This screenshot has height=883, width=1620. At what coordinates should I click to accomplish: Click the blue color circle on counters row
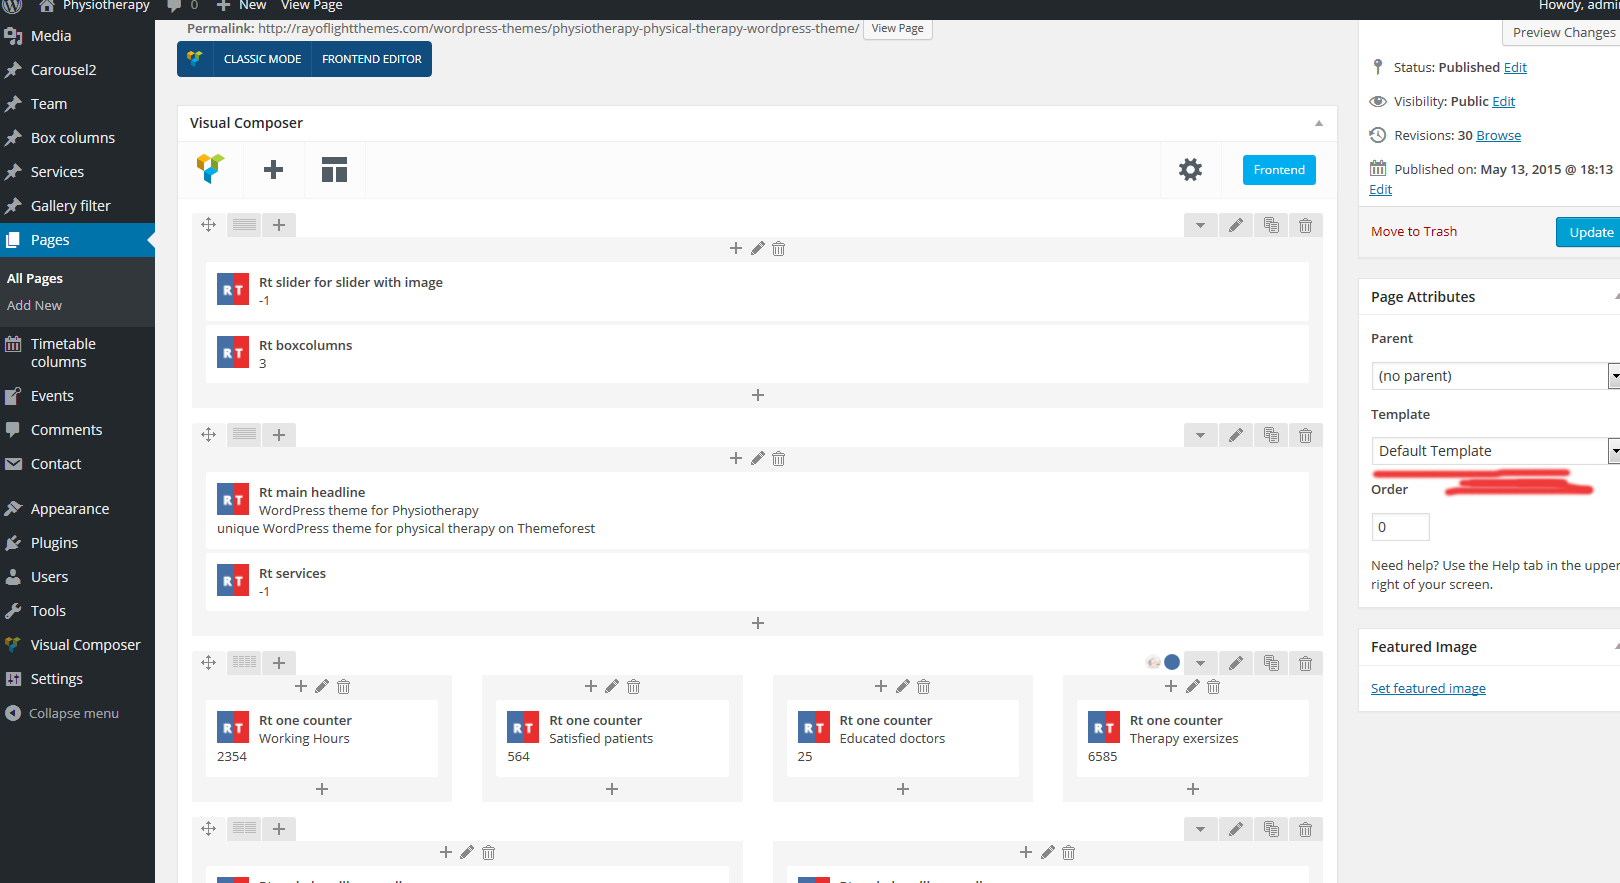point(1172,662)
